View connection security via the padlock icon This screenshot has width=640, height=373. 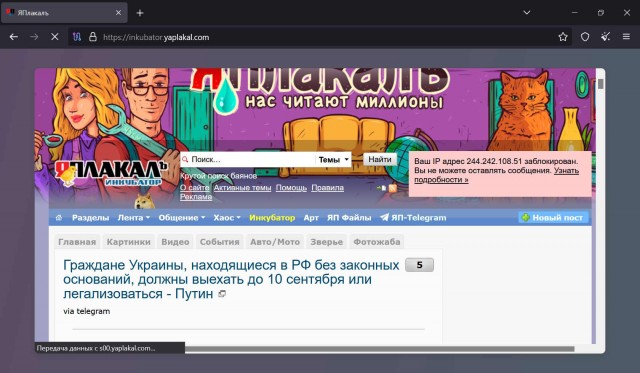click(93, 37)
